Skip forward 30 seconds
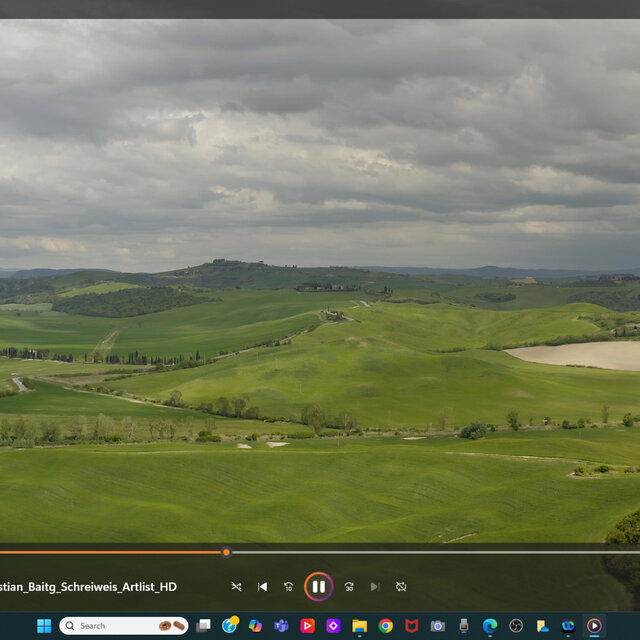 point(349,587)
